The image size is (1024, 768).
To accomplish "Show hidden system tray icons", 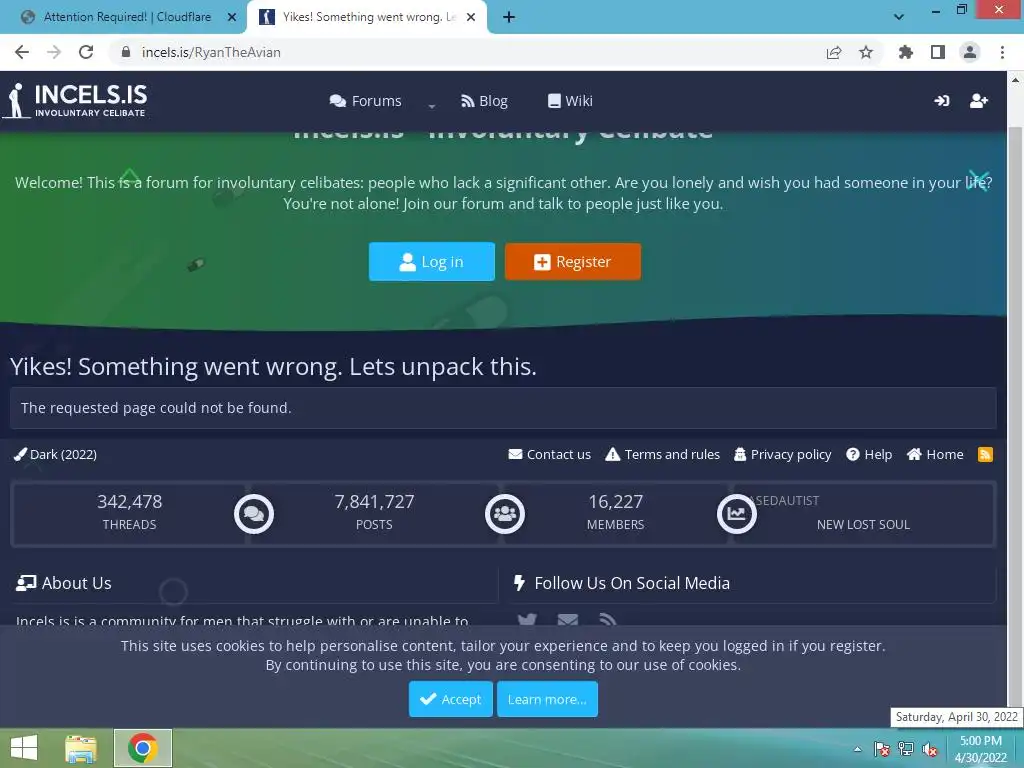I will pos(857,749).
